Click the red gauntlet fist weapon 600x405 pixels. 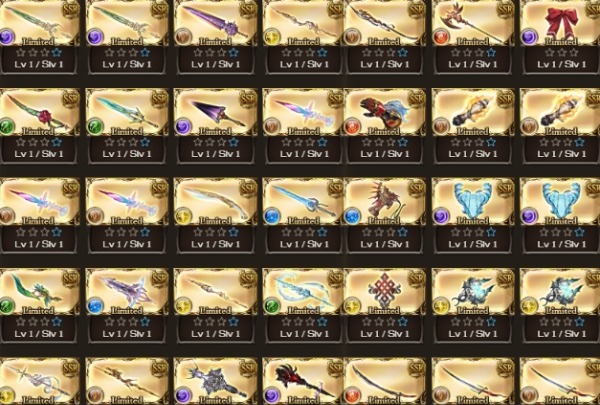click(x=384, y=112)
